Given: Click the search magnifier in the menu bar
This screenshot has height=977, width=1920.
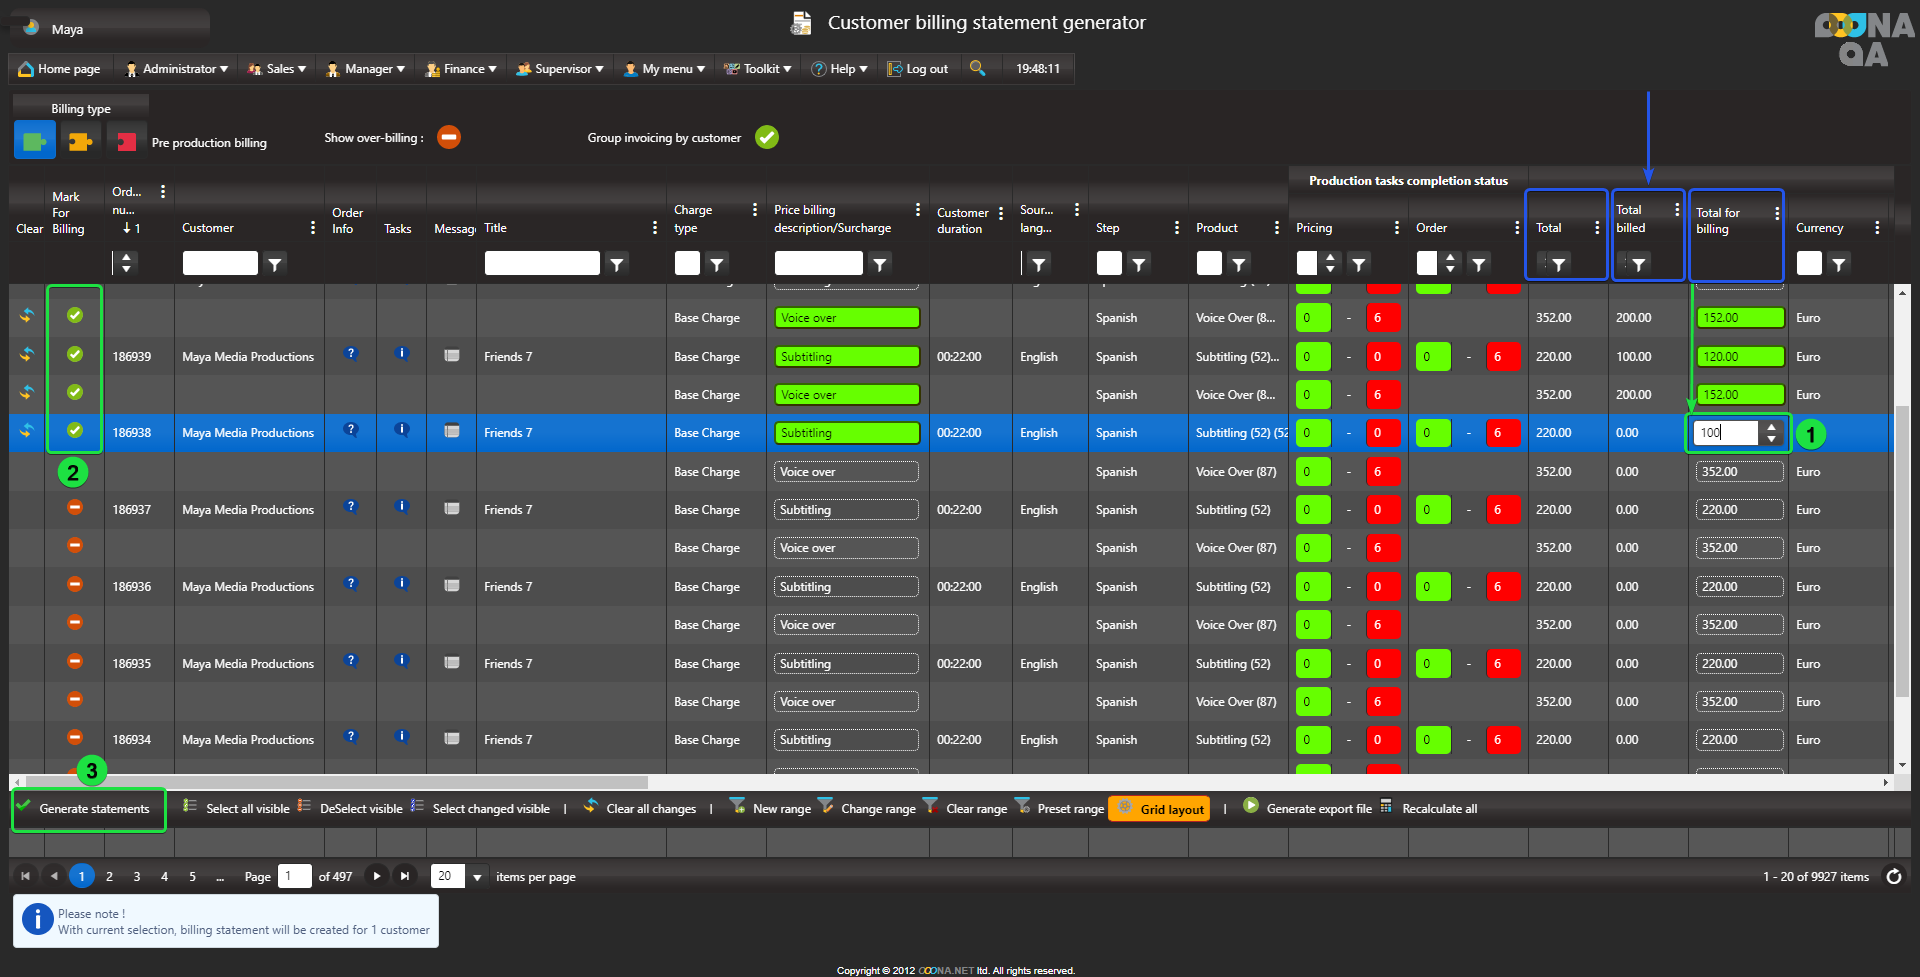Looking at the screenshot, I should pyautogui.click(x=977, y=68).
